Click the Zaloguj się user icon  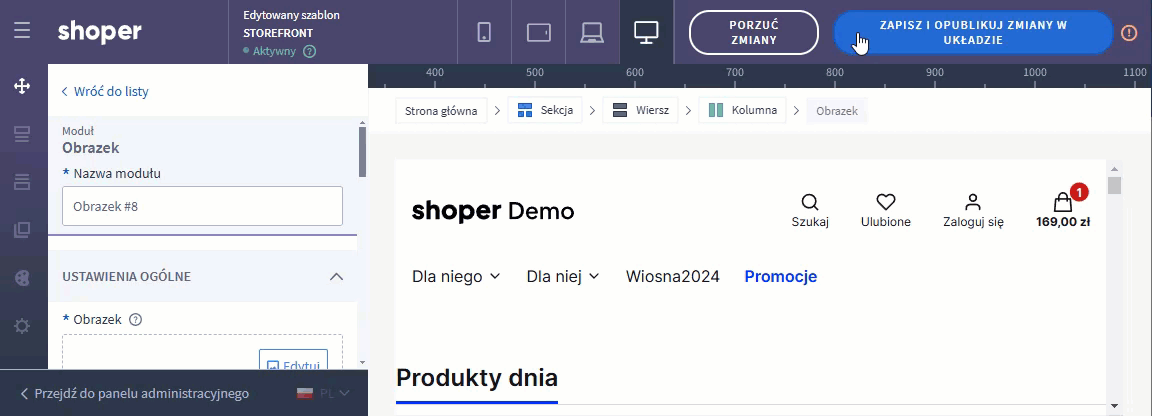[x=973, y=202]
